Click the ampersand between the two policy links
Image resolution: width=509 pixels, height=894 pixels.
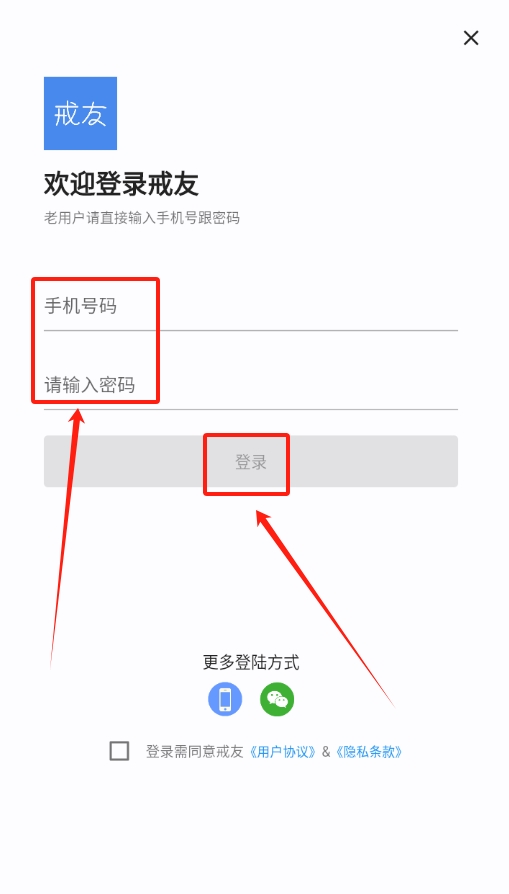pos(325,751)
